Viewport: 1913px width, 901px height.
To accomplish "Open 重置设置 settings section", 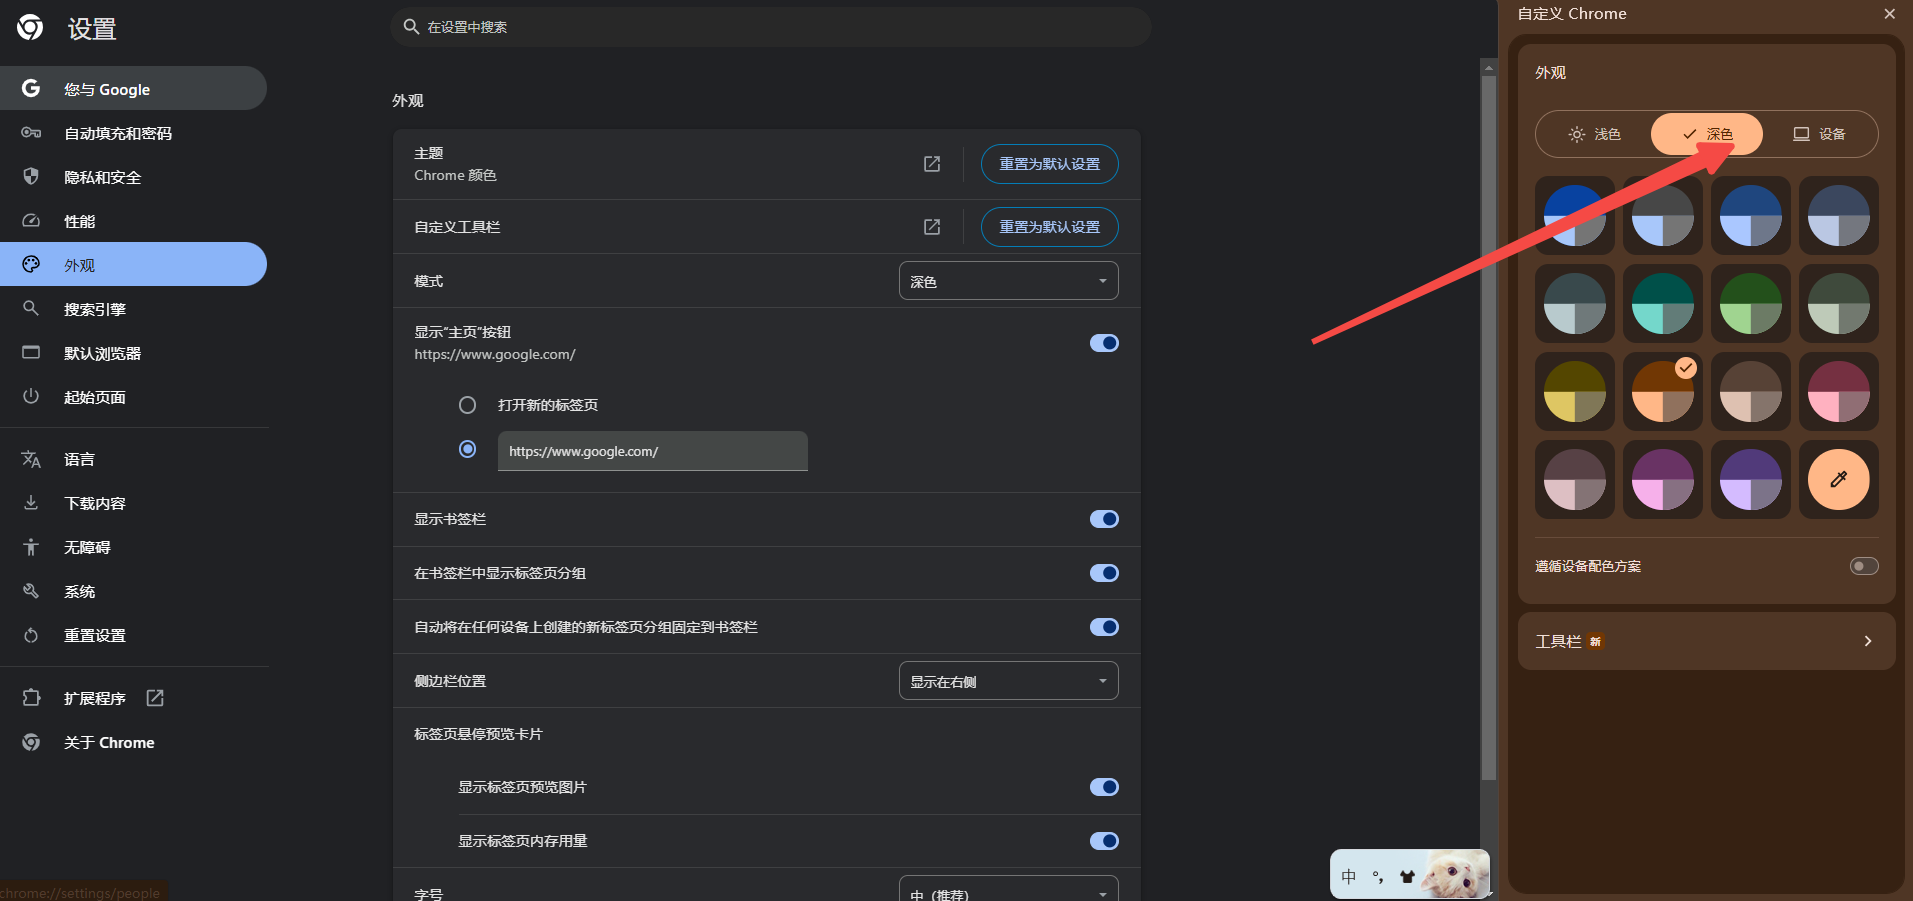I will [133, 635].
